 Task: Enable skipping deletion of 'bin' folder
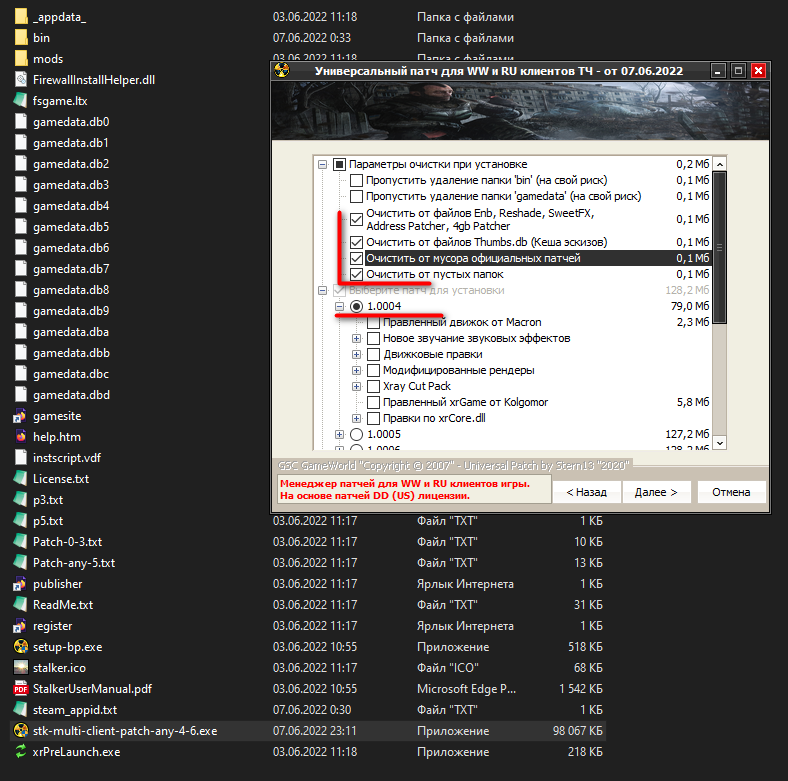click(x=356, y=180)
